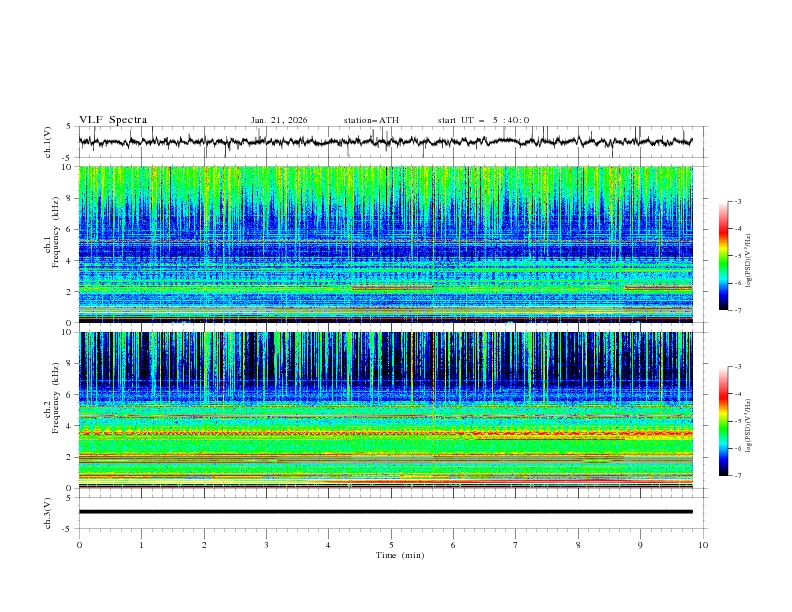
Task: Click the 'ch.1(V)' waveform axis label
Action: point(48,142)
